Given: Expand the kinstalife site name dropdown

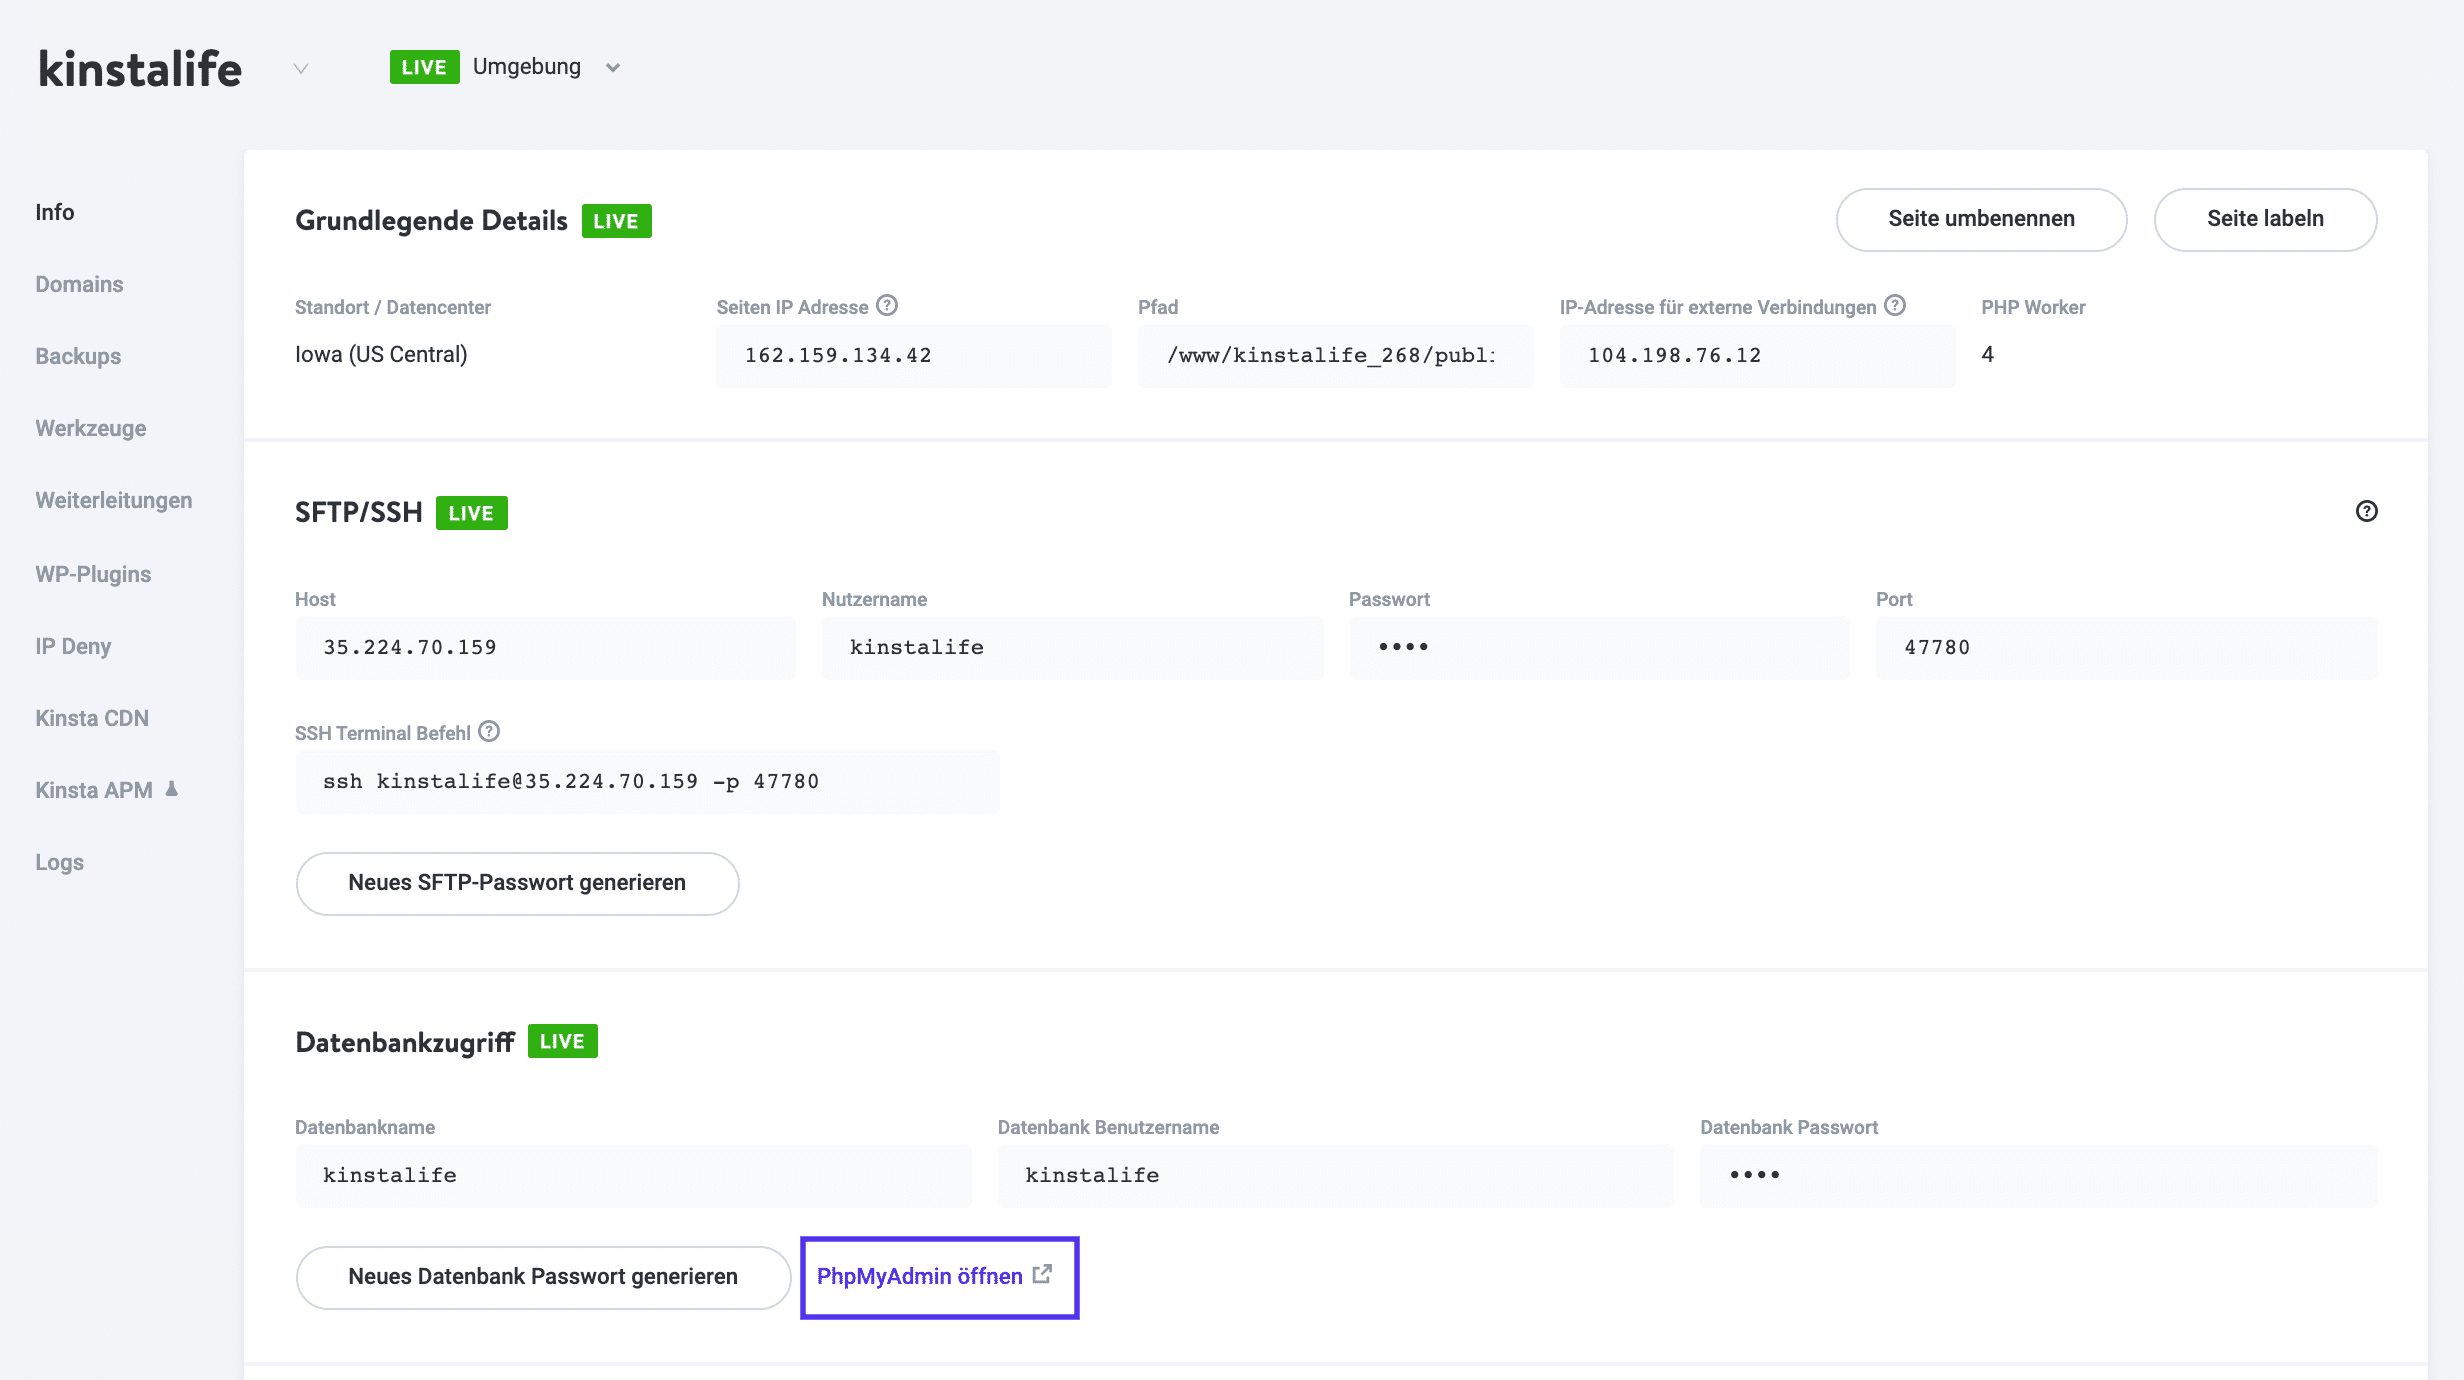Looking at the screenshot, I should pos(299,68).
